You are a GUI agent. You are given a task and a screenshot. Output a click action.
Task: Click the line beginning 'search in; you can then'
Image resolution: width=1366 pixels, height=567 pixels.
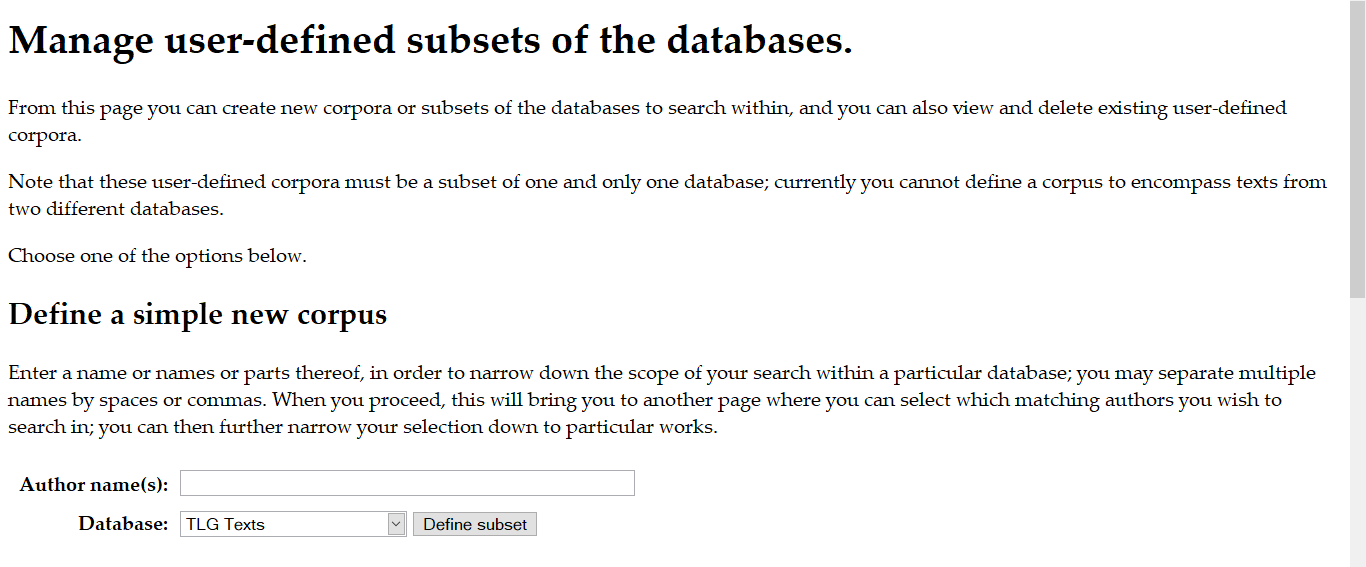tap(363, 428)
